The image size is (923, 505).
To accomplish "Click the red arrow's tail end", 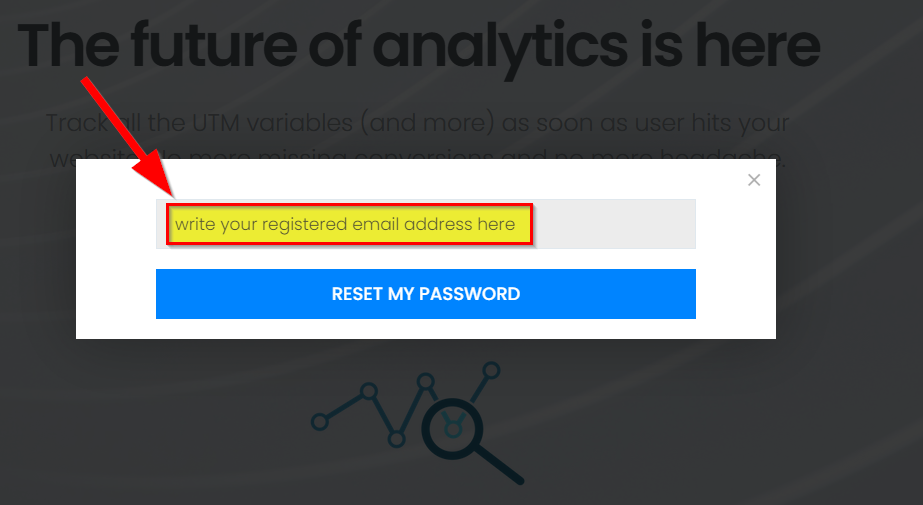I will point(86,82).
